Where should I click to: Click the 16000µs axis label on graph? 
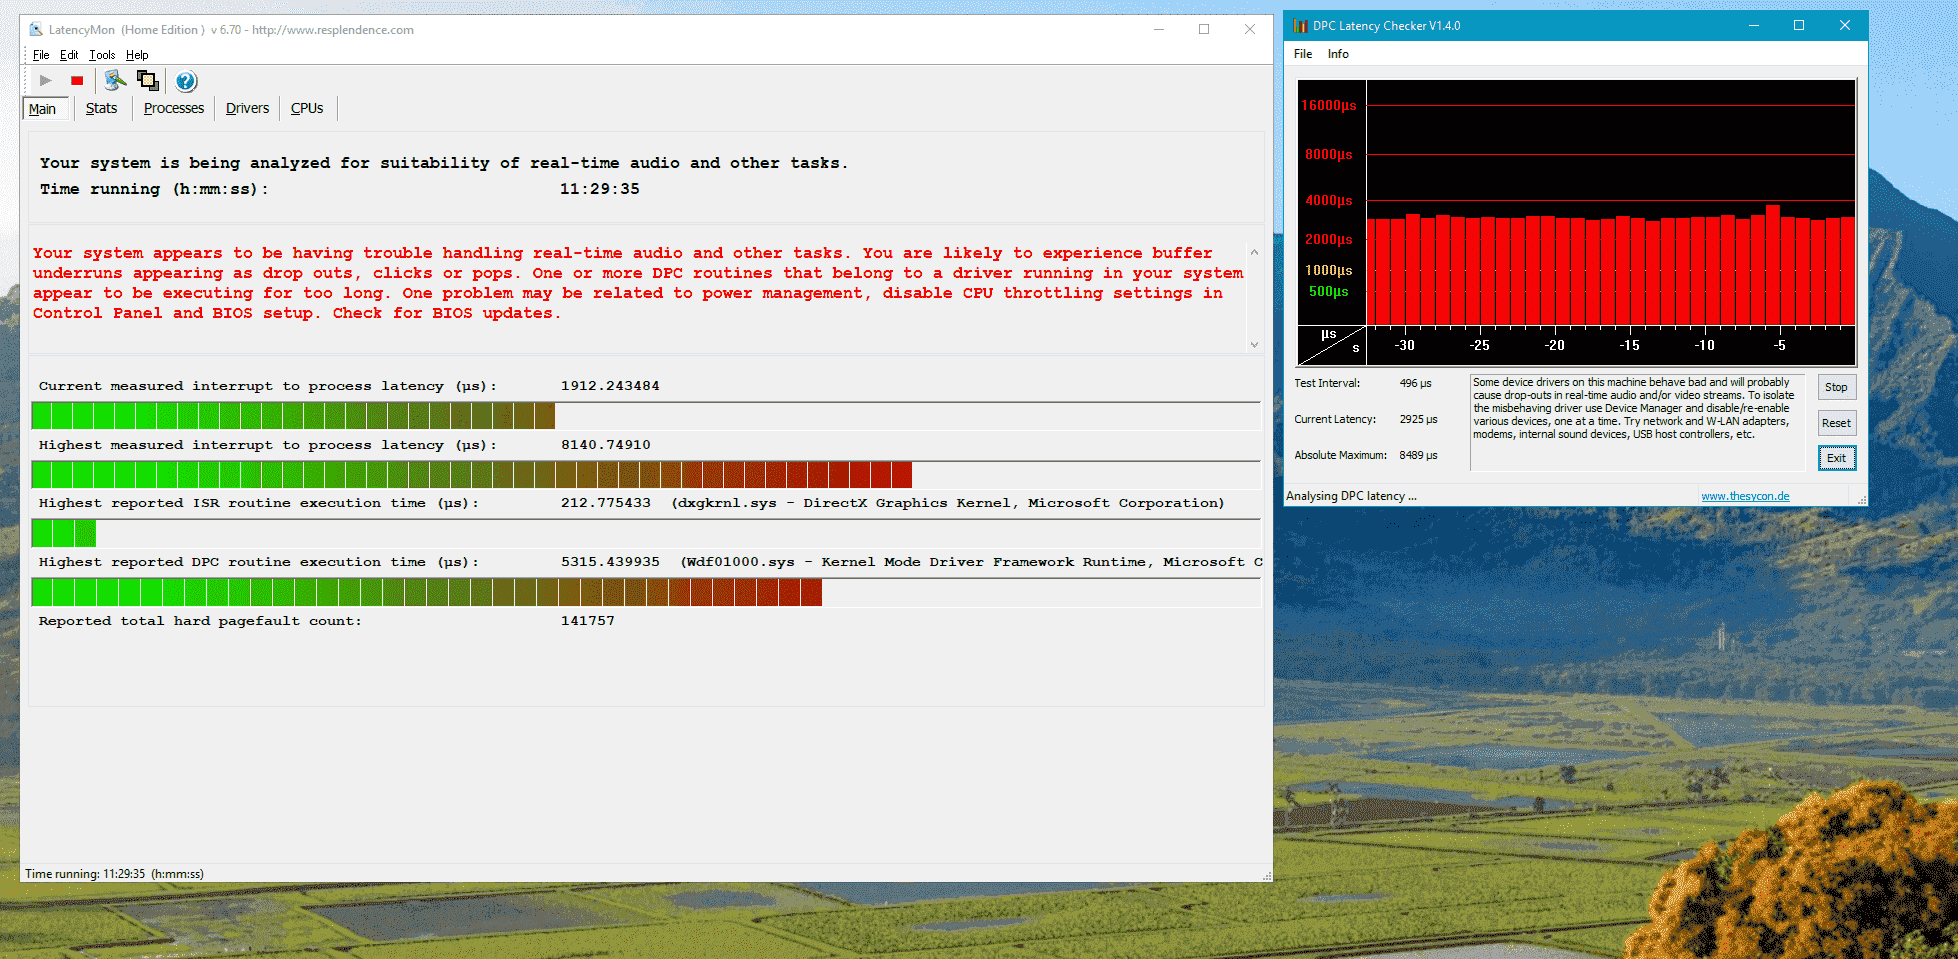point(1329,105)
